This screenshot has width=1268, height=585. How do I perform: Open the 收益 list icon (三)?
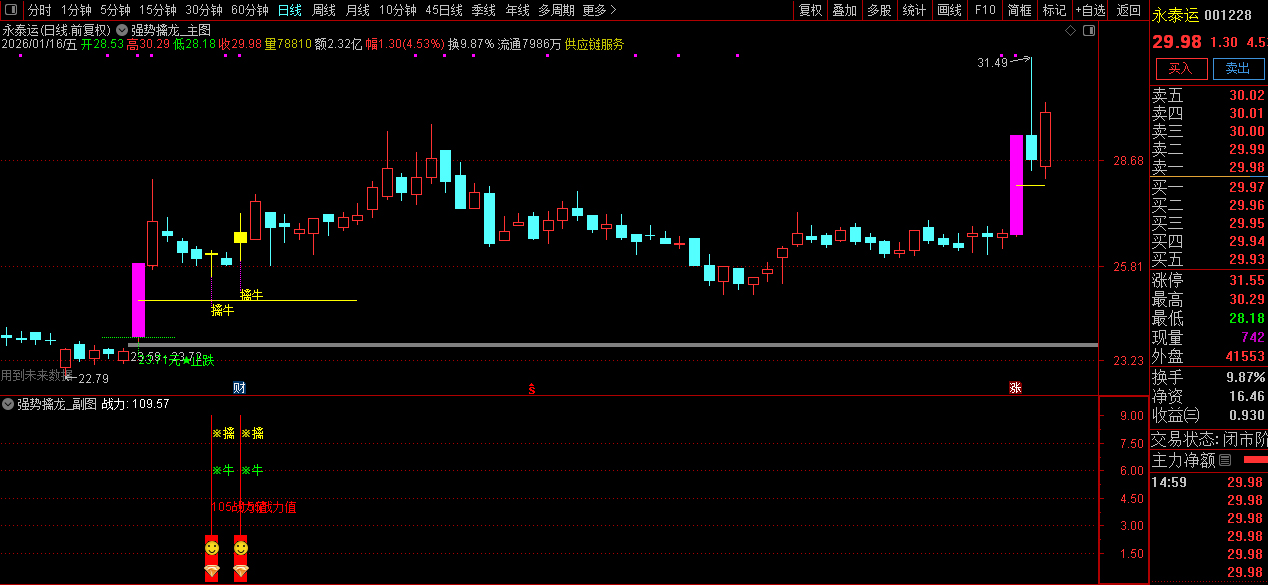click(x=1192, y=415)
